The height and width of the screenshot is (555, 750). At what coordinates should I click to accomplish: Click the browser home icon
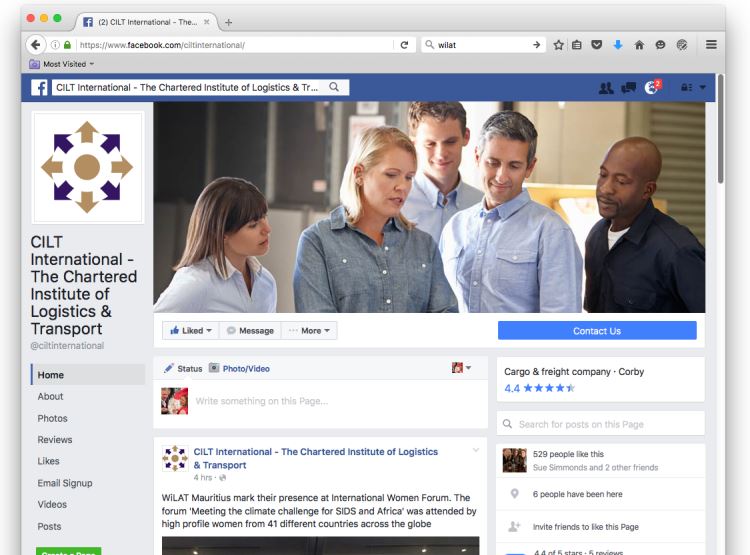tap(639, 45)
